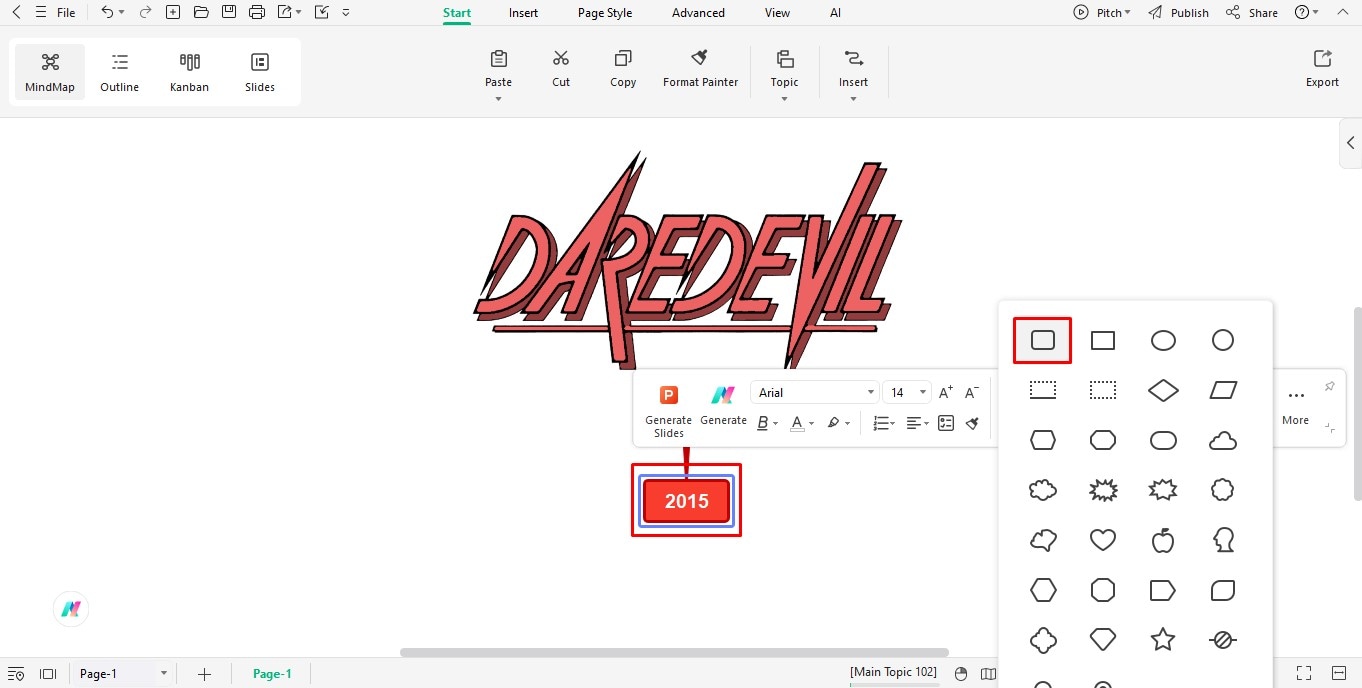Viewport: 1362px width, 688px height.
Task: Open the help question mark menu
Action: [x=1307, y=13]
